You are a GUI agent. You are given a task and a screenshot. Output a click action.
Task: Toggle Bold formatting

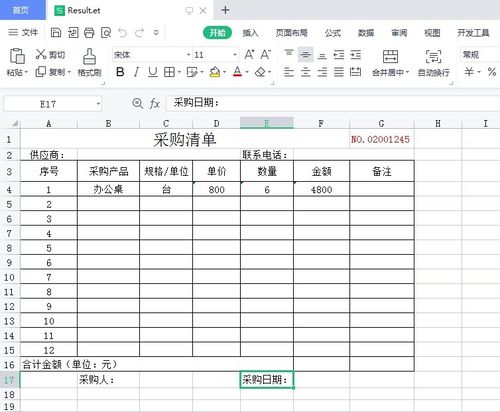[120, 72]
